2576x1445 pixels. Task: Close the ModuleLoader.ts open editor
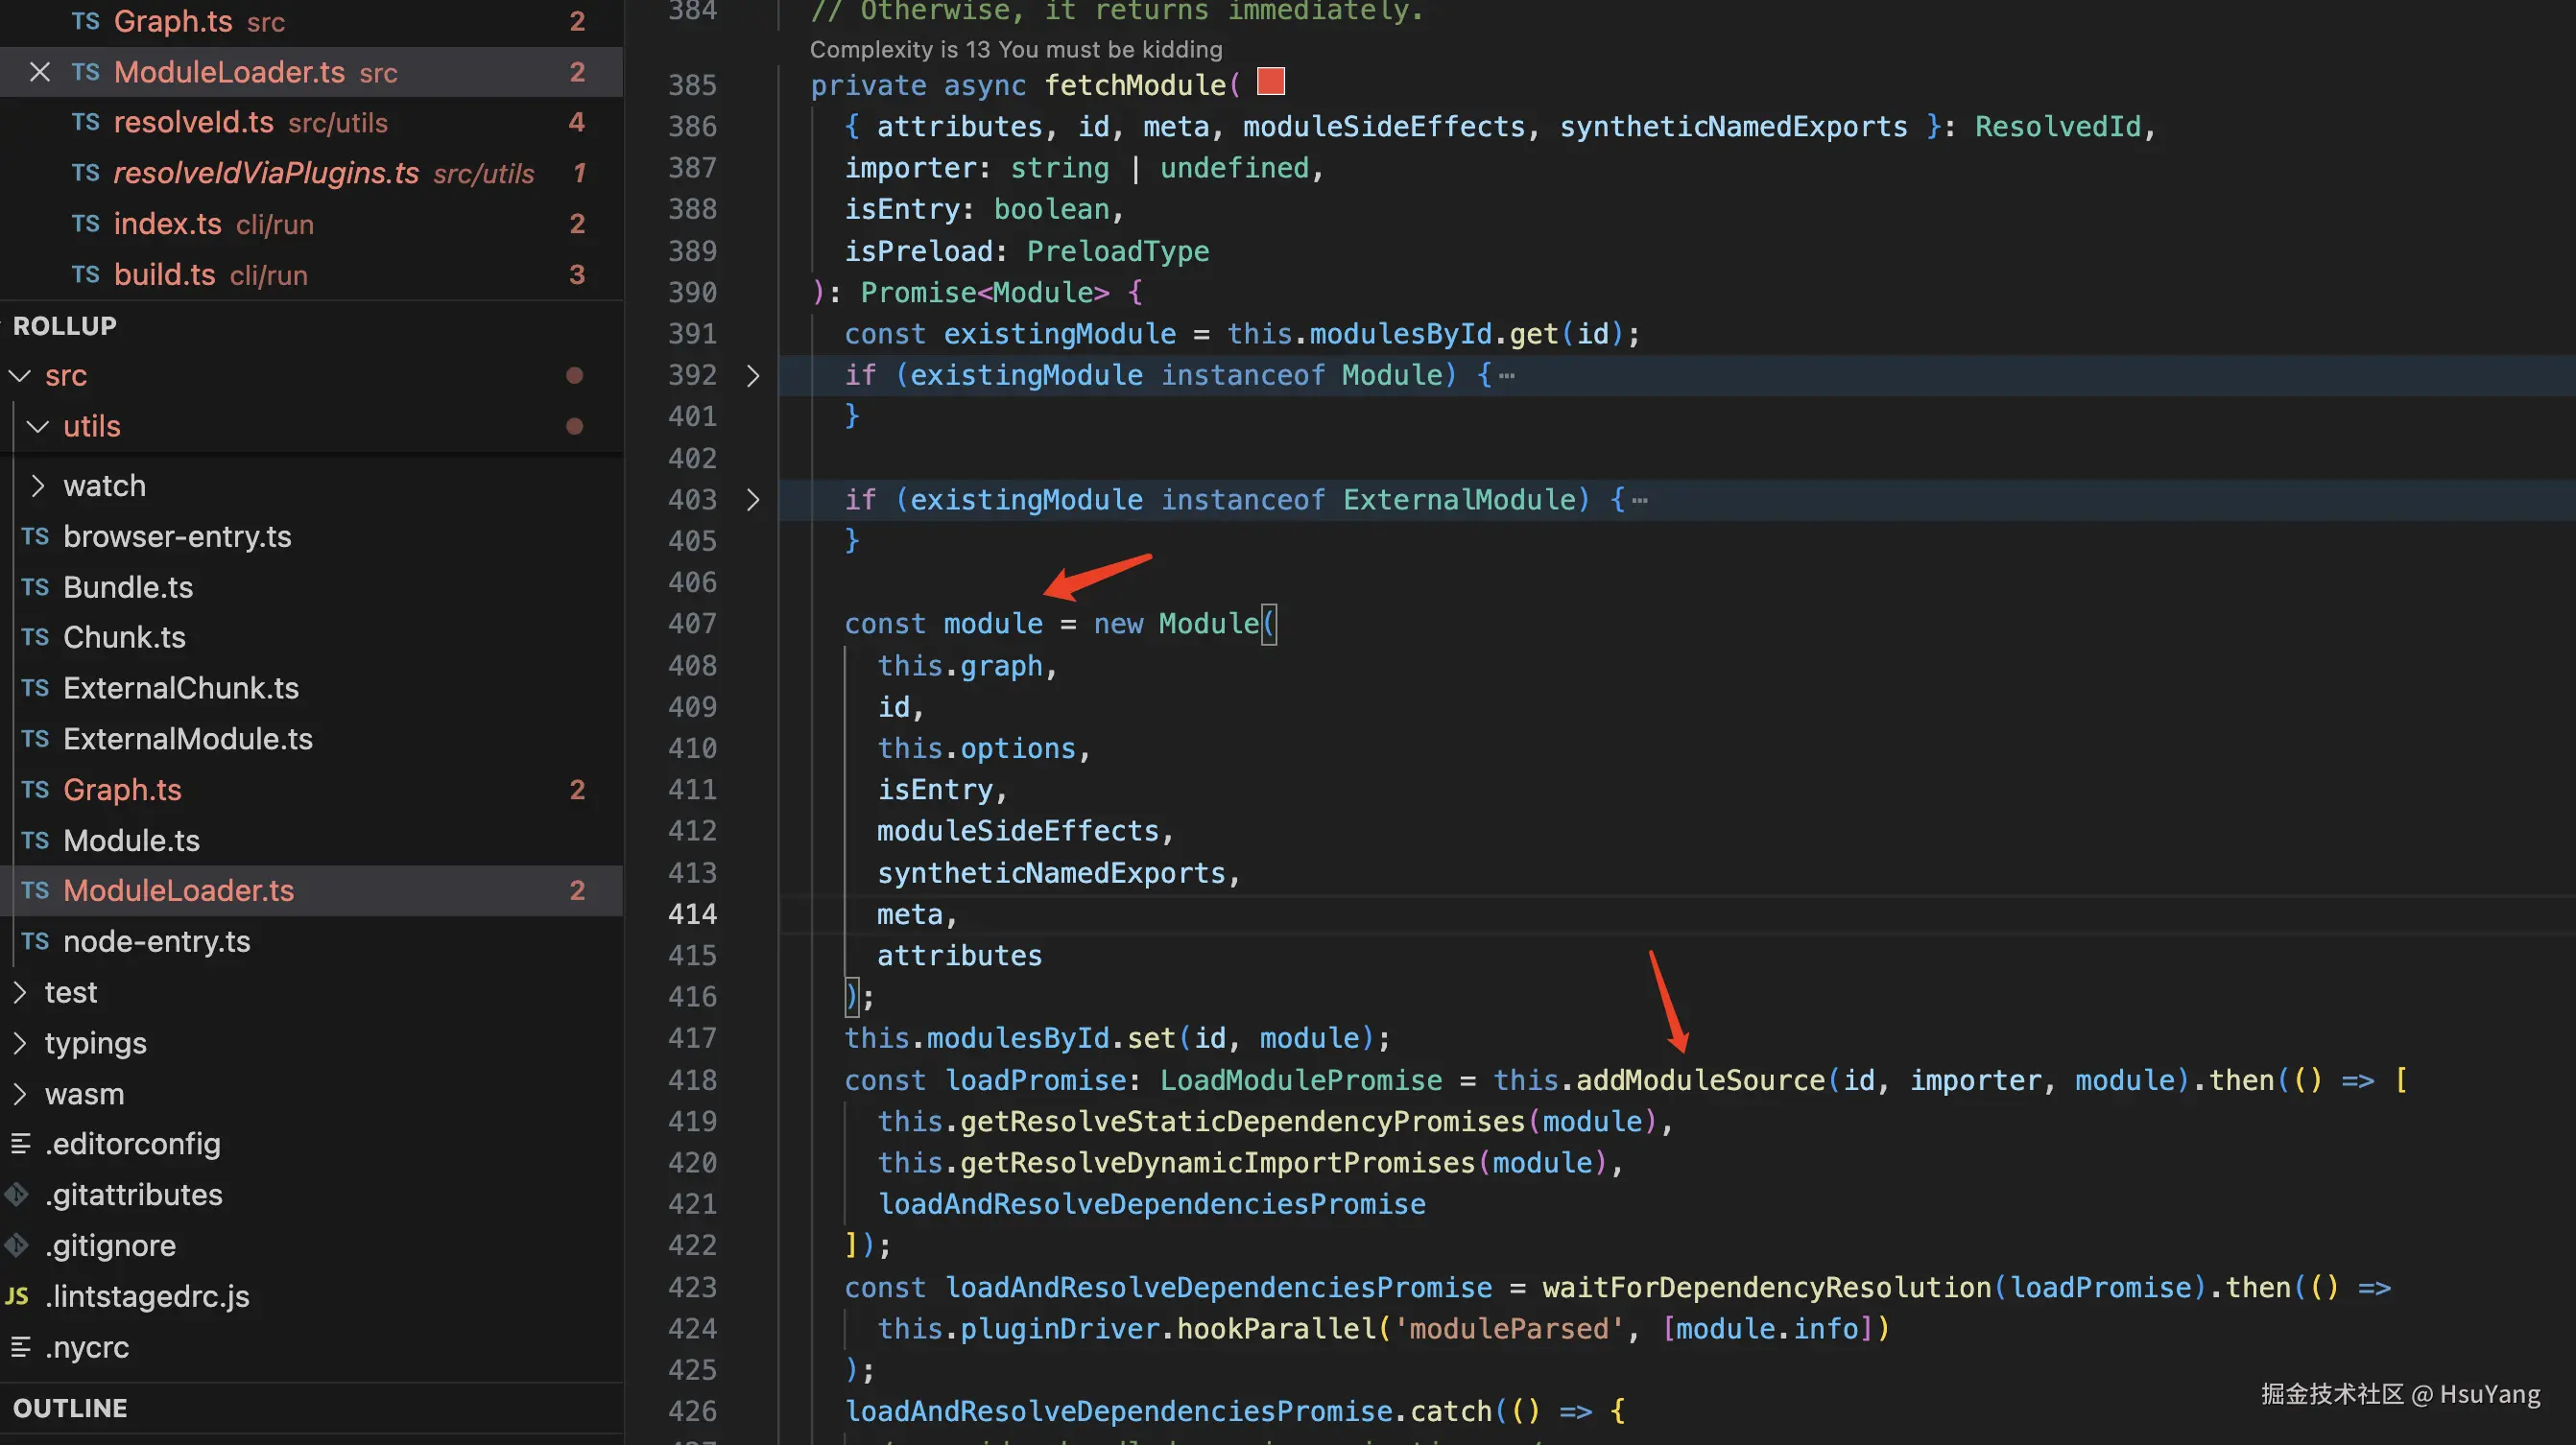point(40,72)
